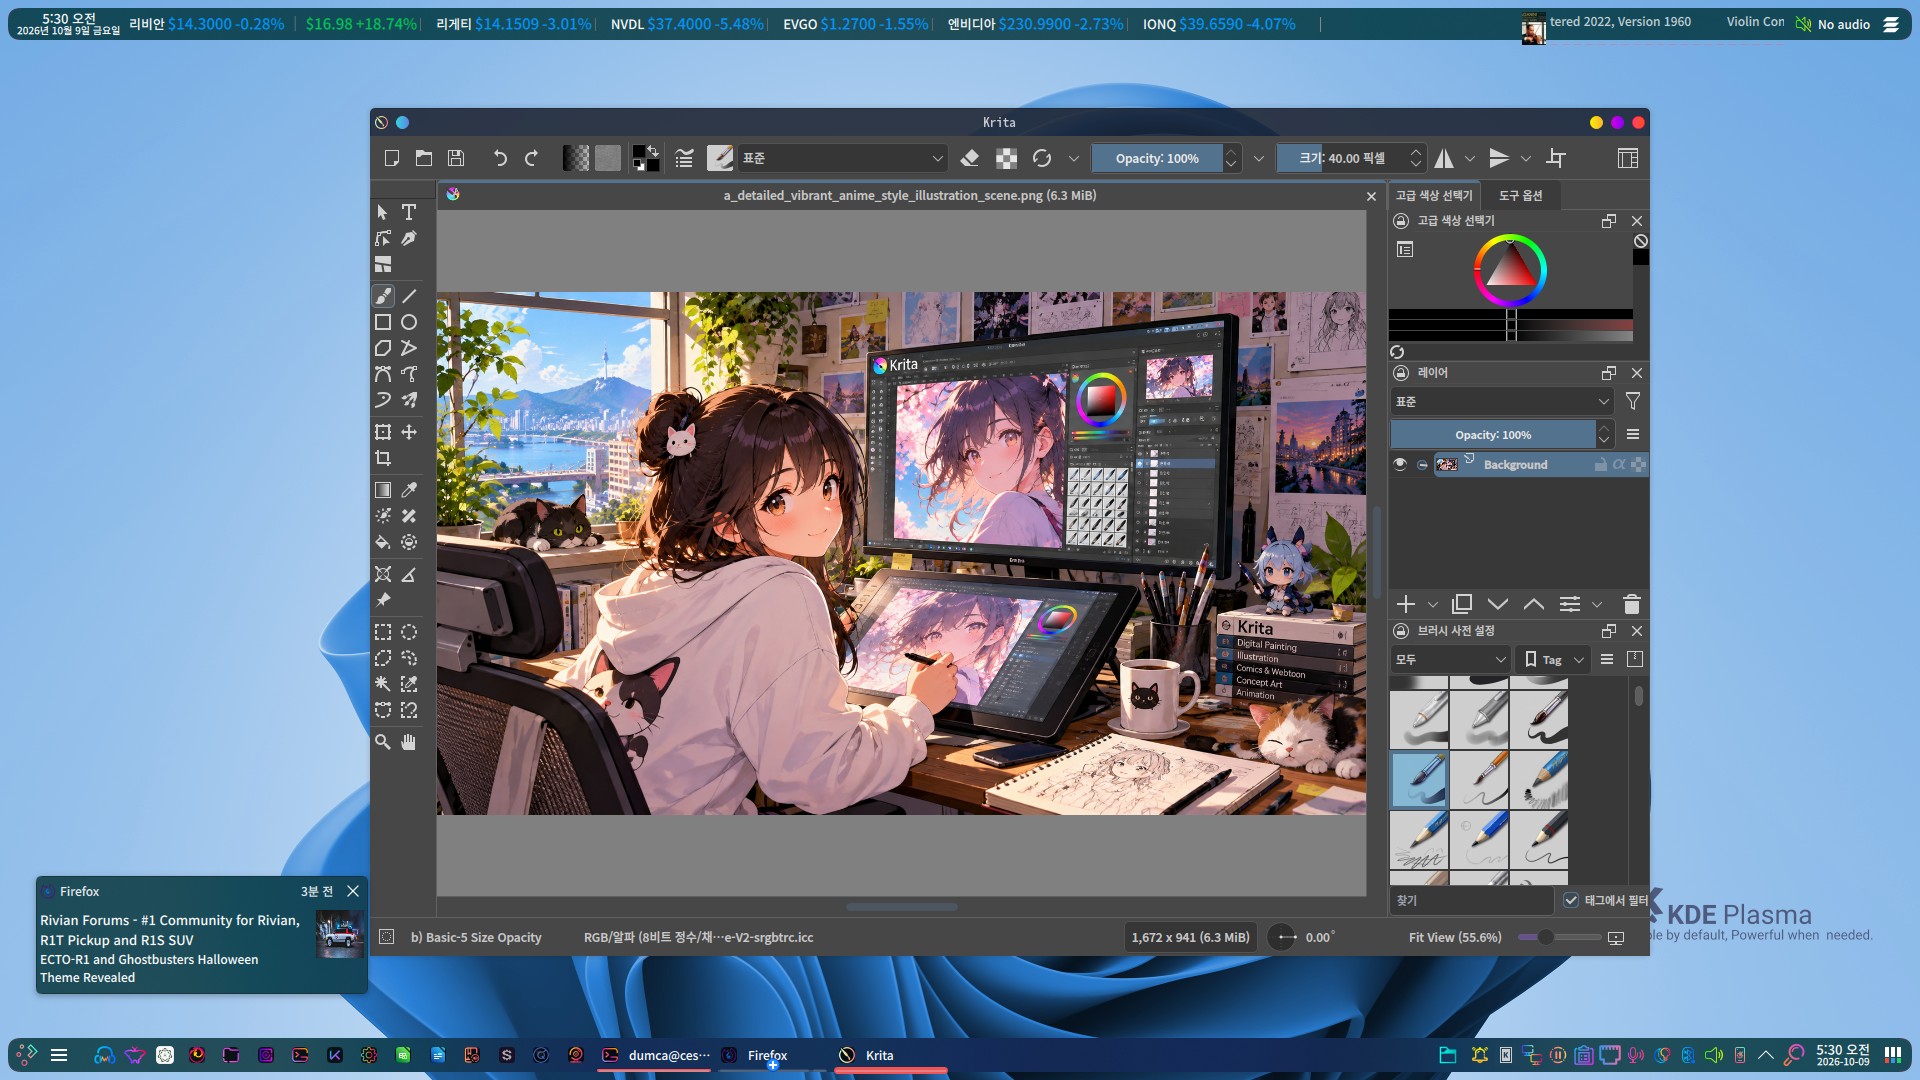Select the Ellipse shape tool
The width and height of the screenshot is (1920, 1080).
coord(409,322)
